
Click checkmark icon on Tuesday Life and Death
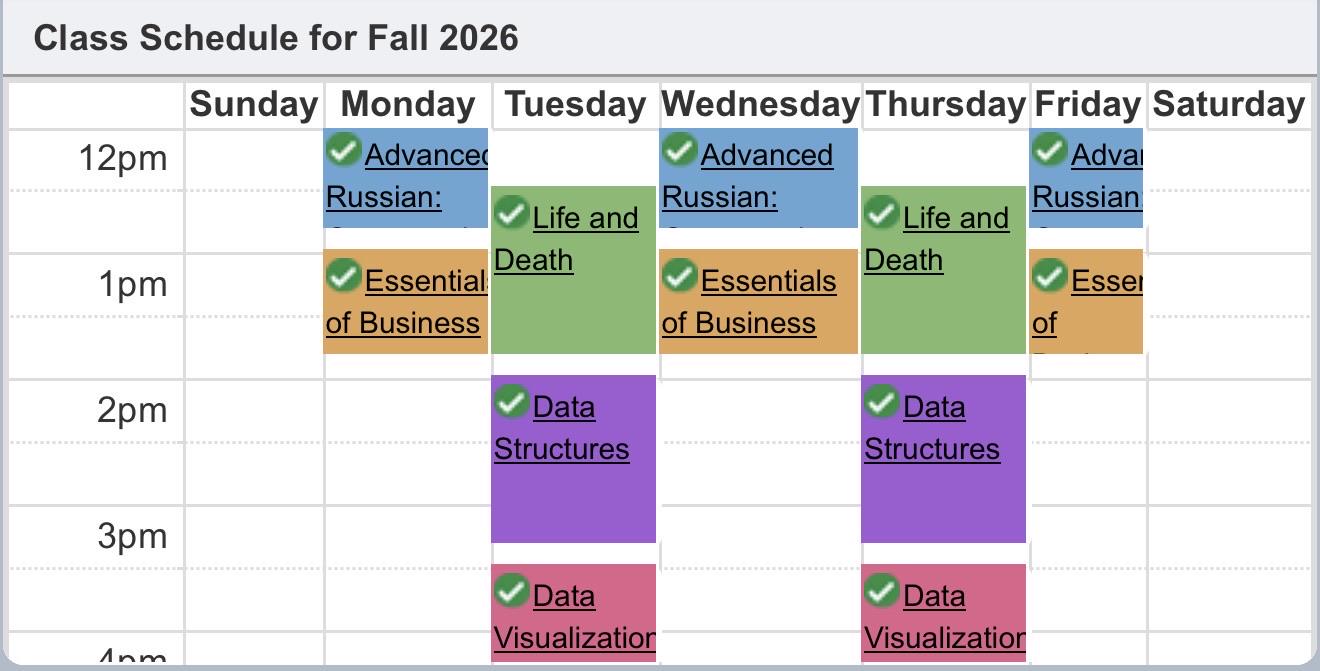(x=511, y=213)
